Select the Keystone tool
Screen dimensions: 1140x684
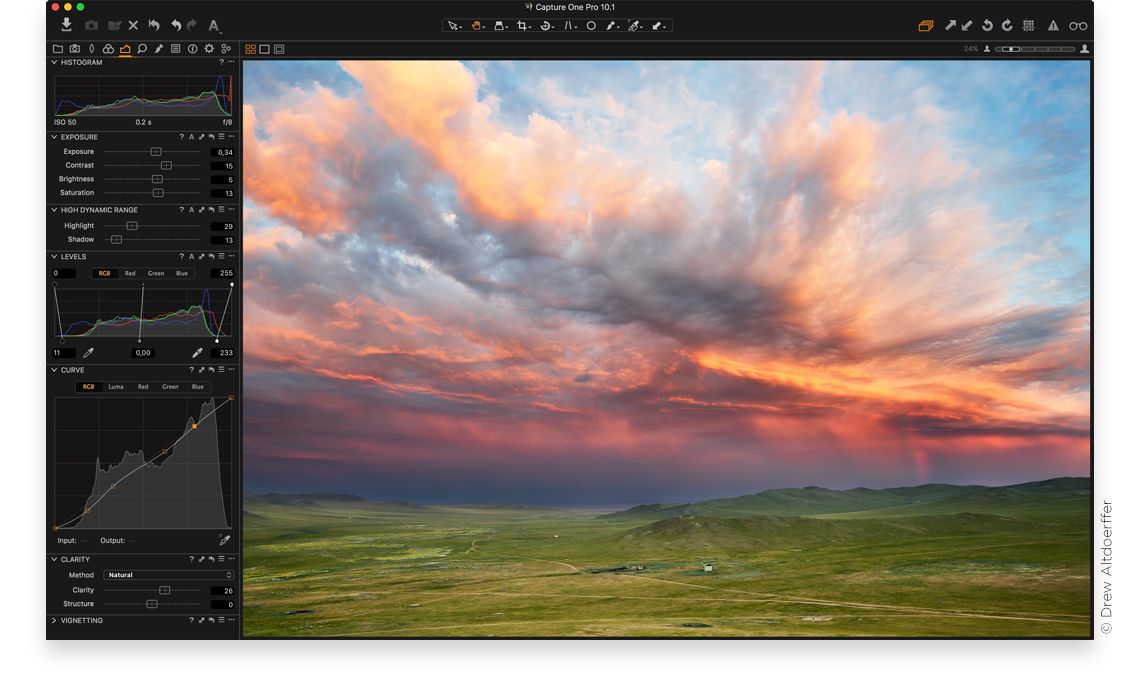click(x=499, y=25)
